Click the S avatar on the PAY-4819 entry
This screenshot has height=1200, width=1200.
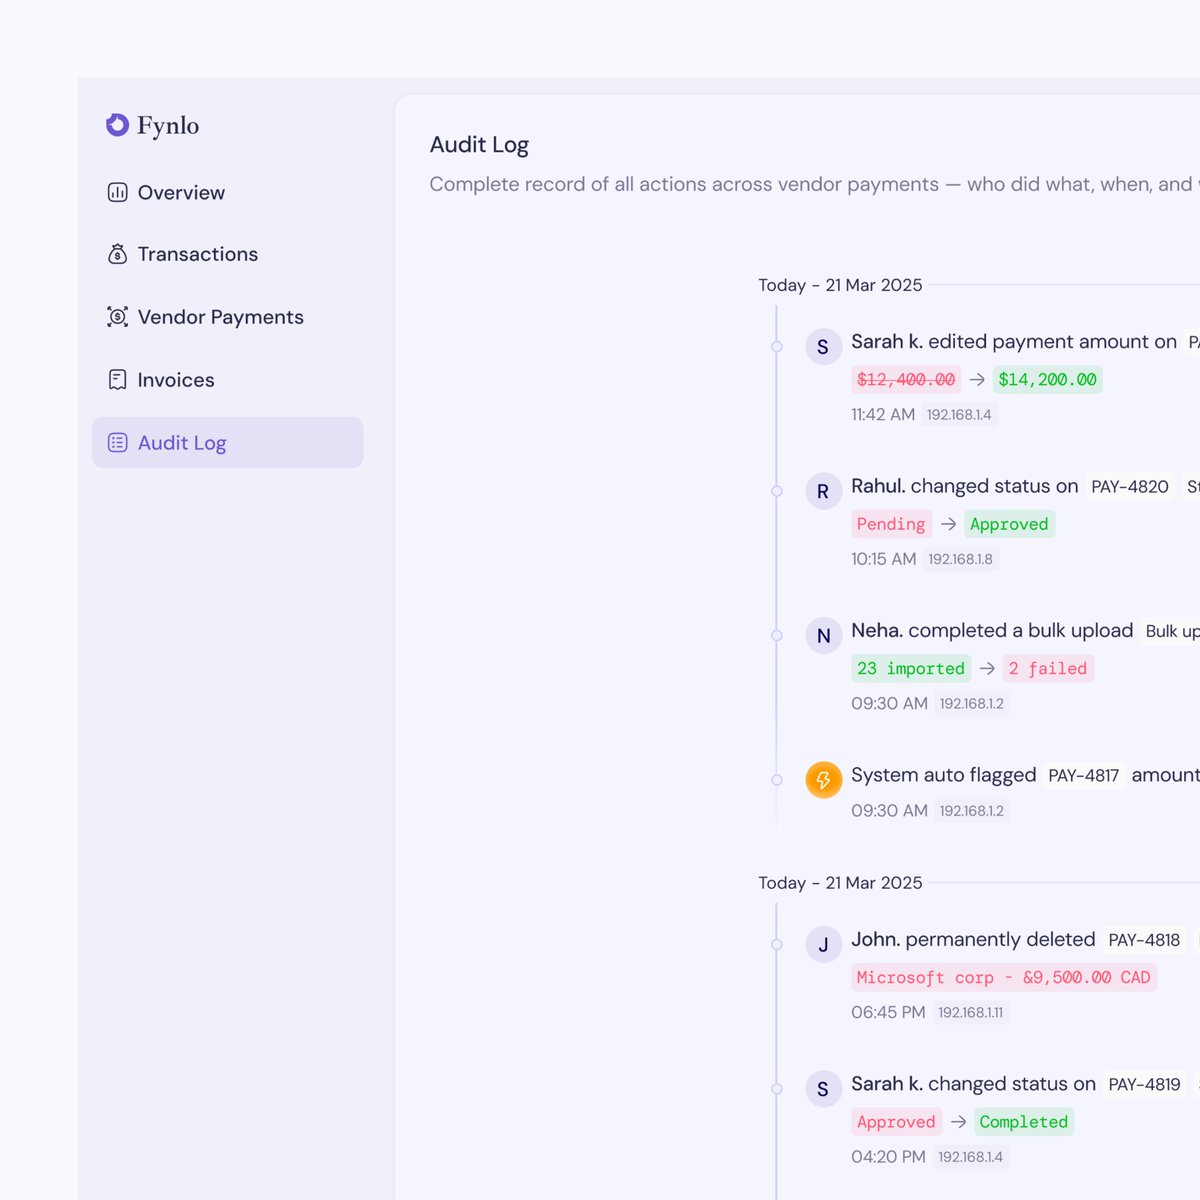pyautogui.click(x=824, y=1089)
